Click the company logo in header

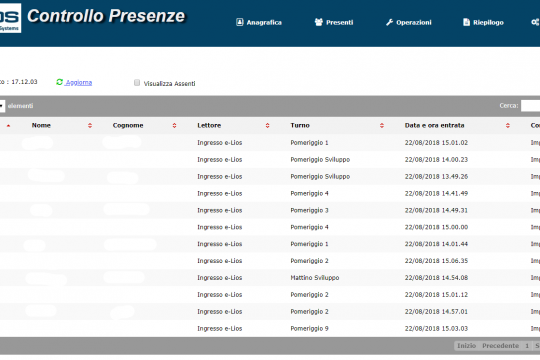pyautogui.click(x=9, y=18)
